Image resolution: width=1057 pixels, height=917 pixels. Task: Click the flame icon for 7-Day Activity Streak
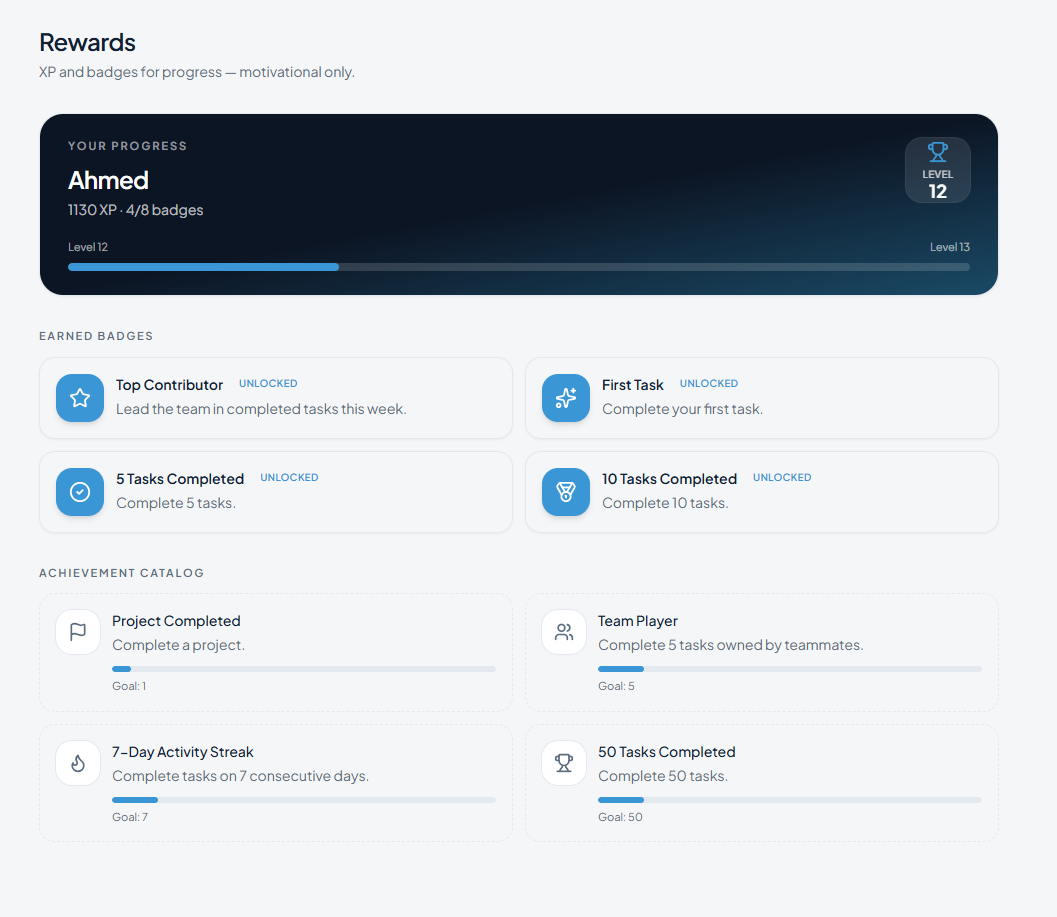click(x=78, y=763)
